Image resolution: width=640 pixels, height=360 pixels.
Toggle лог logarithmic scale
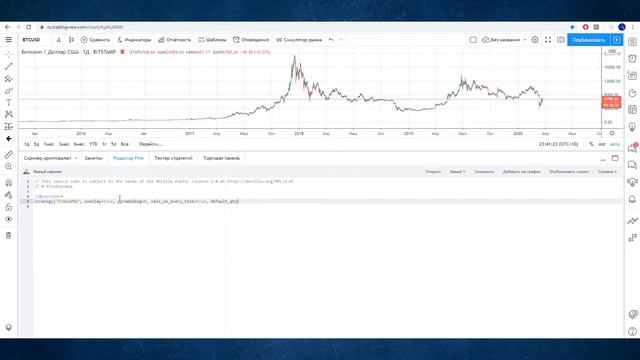pyautogui.click(x=602, y=144)
